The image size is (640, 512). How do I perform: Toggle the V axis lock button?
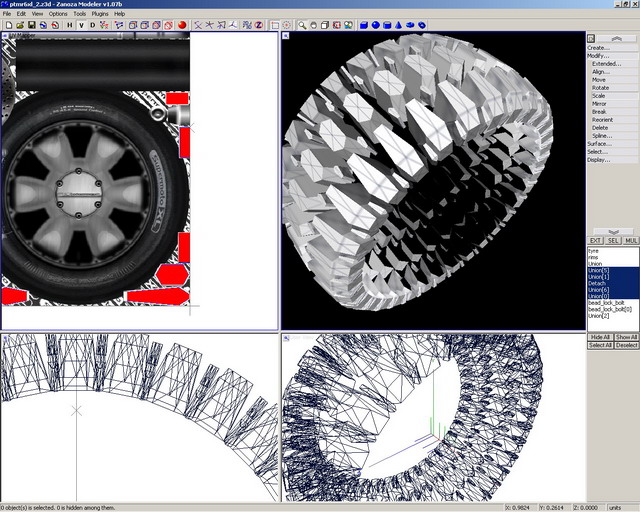point(81,25)
